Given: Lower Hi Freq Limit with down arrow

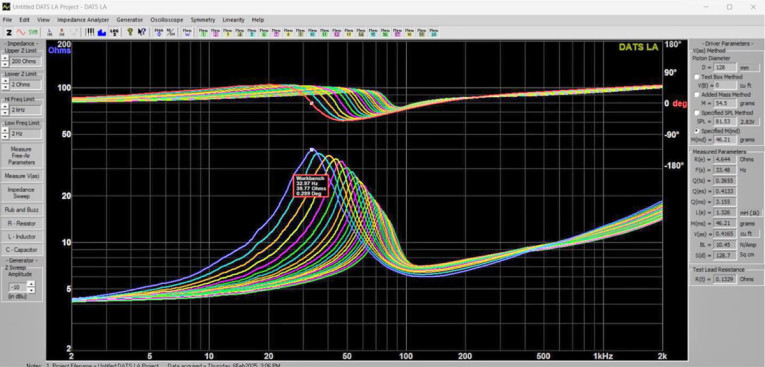Looking at the screenshot, I should (x=4, y=112).
